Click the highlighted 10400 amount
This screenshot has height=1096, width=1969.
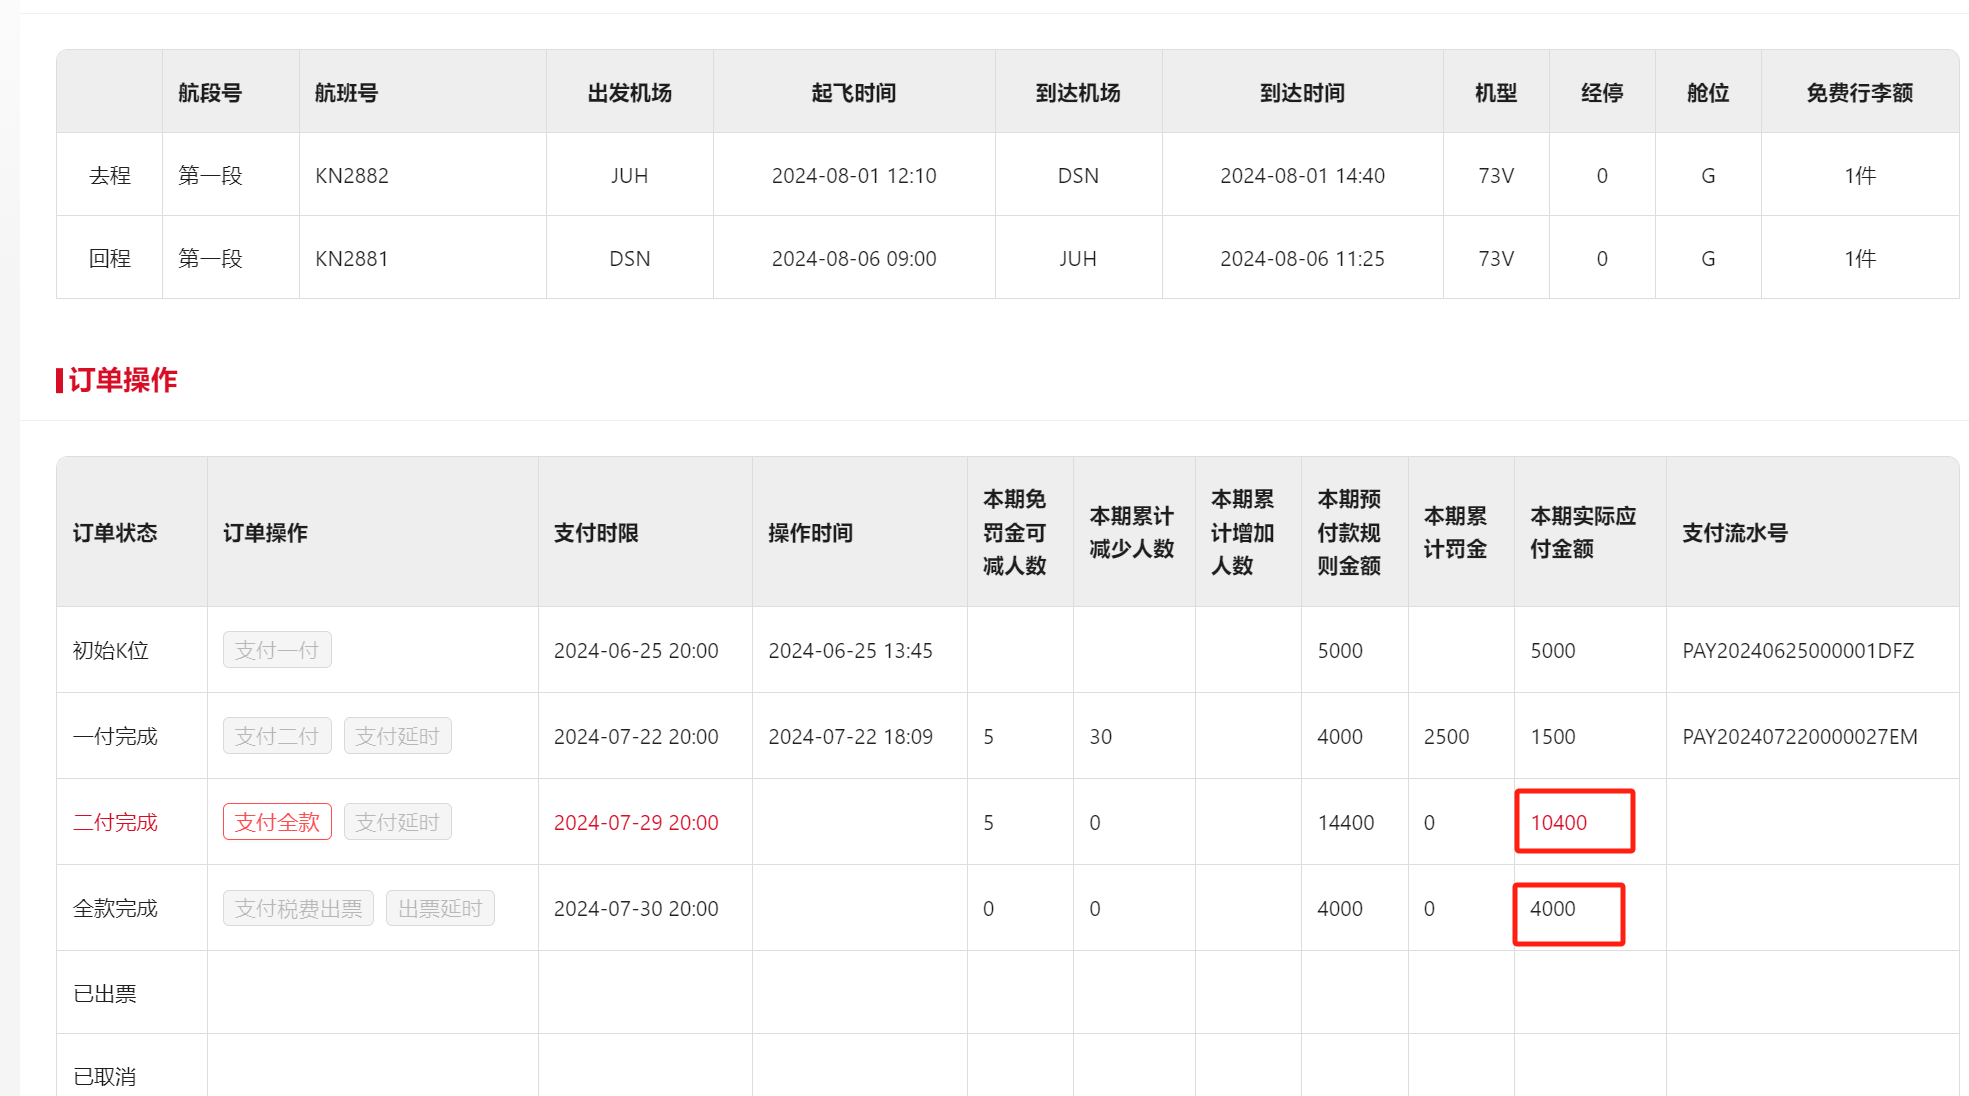coord(1559,822)
